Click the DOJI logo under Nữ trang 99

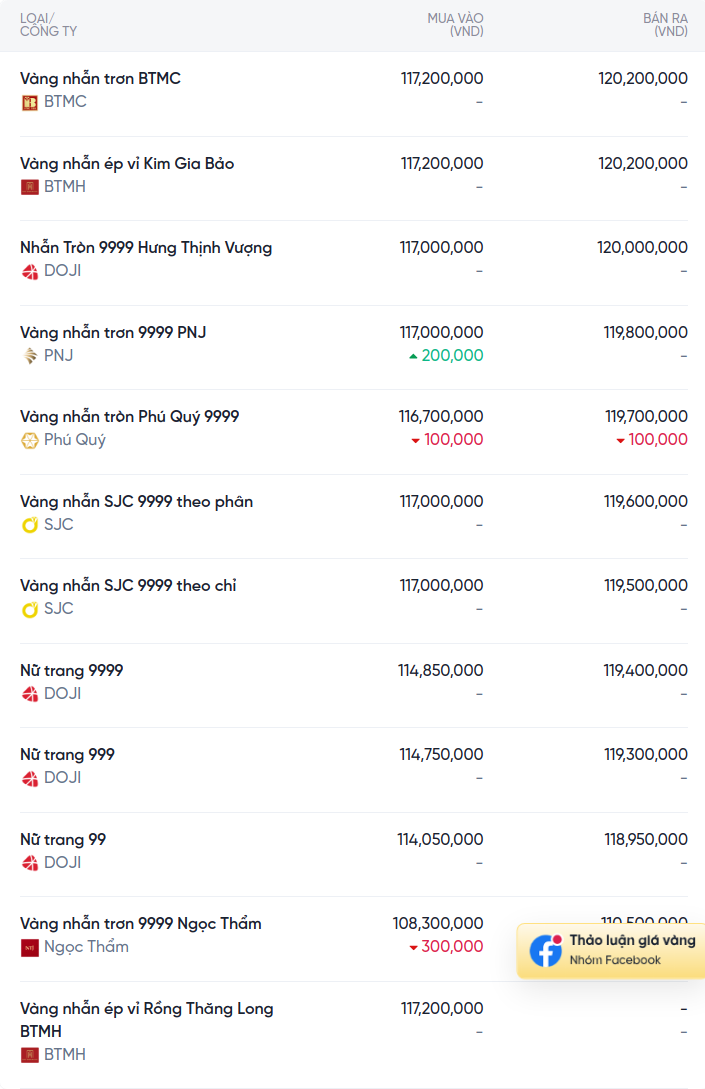(x=29, y=863)
